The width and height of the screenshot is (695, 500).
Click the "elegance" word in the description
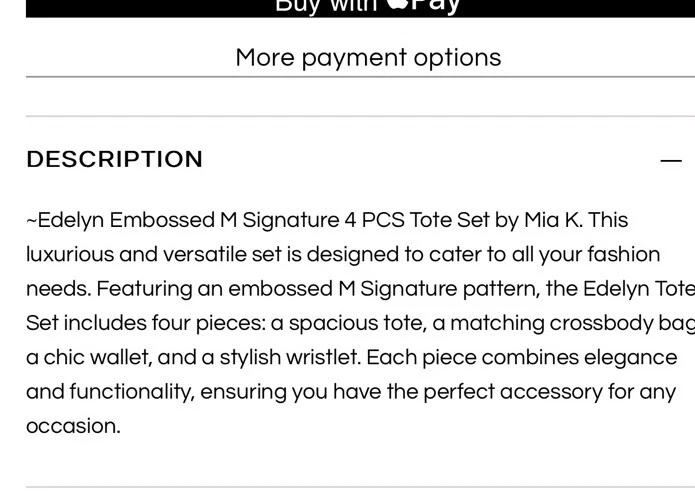click(622, 357)
